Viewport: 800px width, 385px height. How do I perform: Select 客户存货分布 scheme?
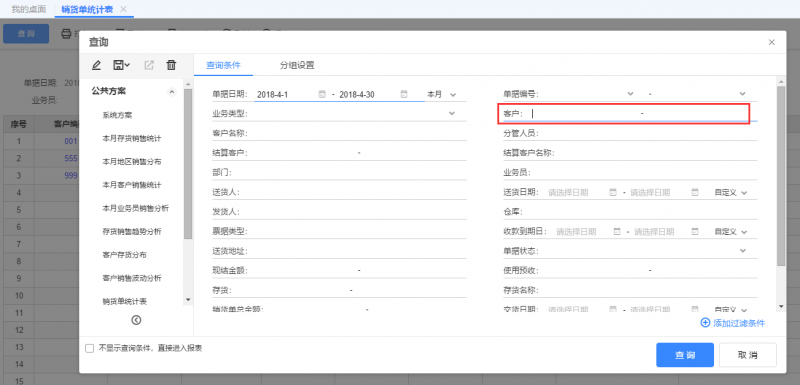coord(124,254)
